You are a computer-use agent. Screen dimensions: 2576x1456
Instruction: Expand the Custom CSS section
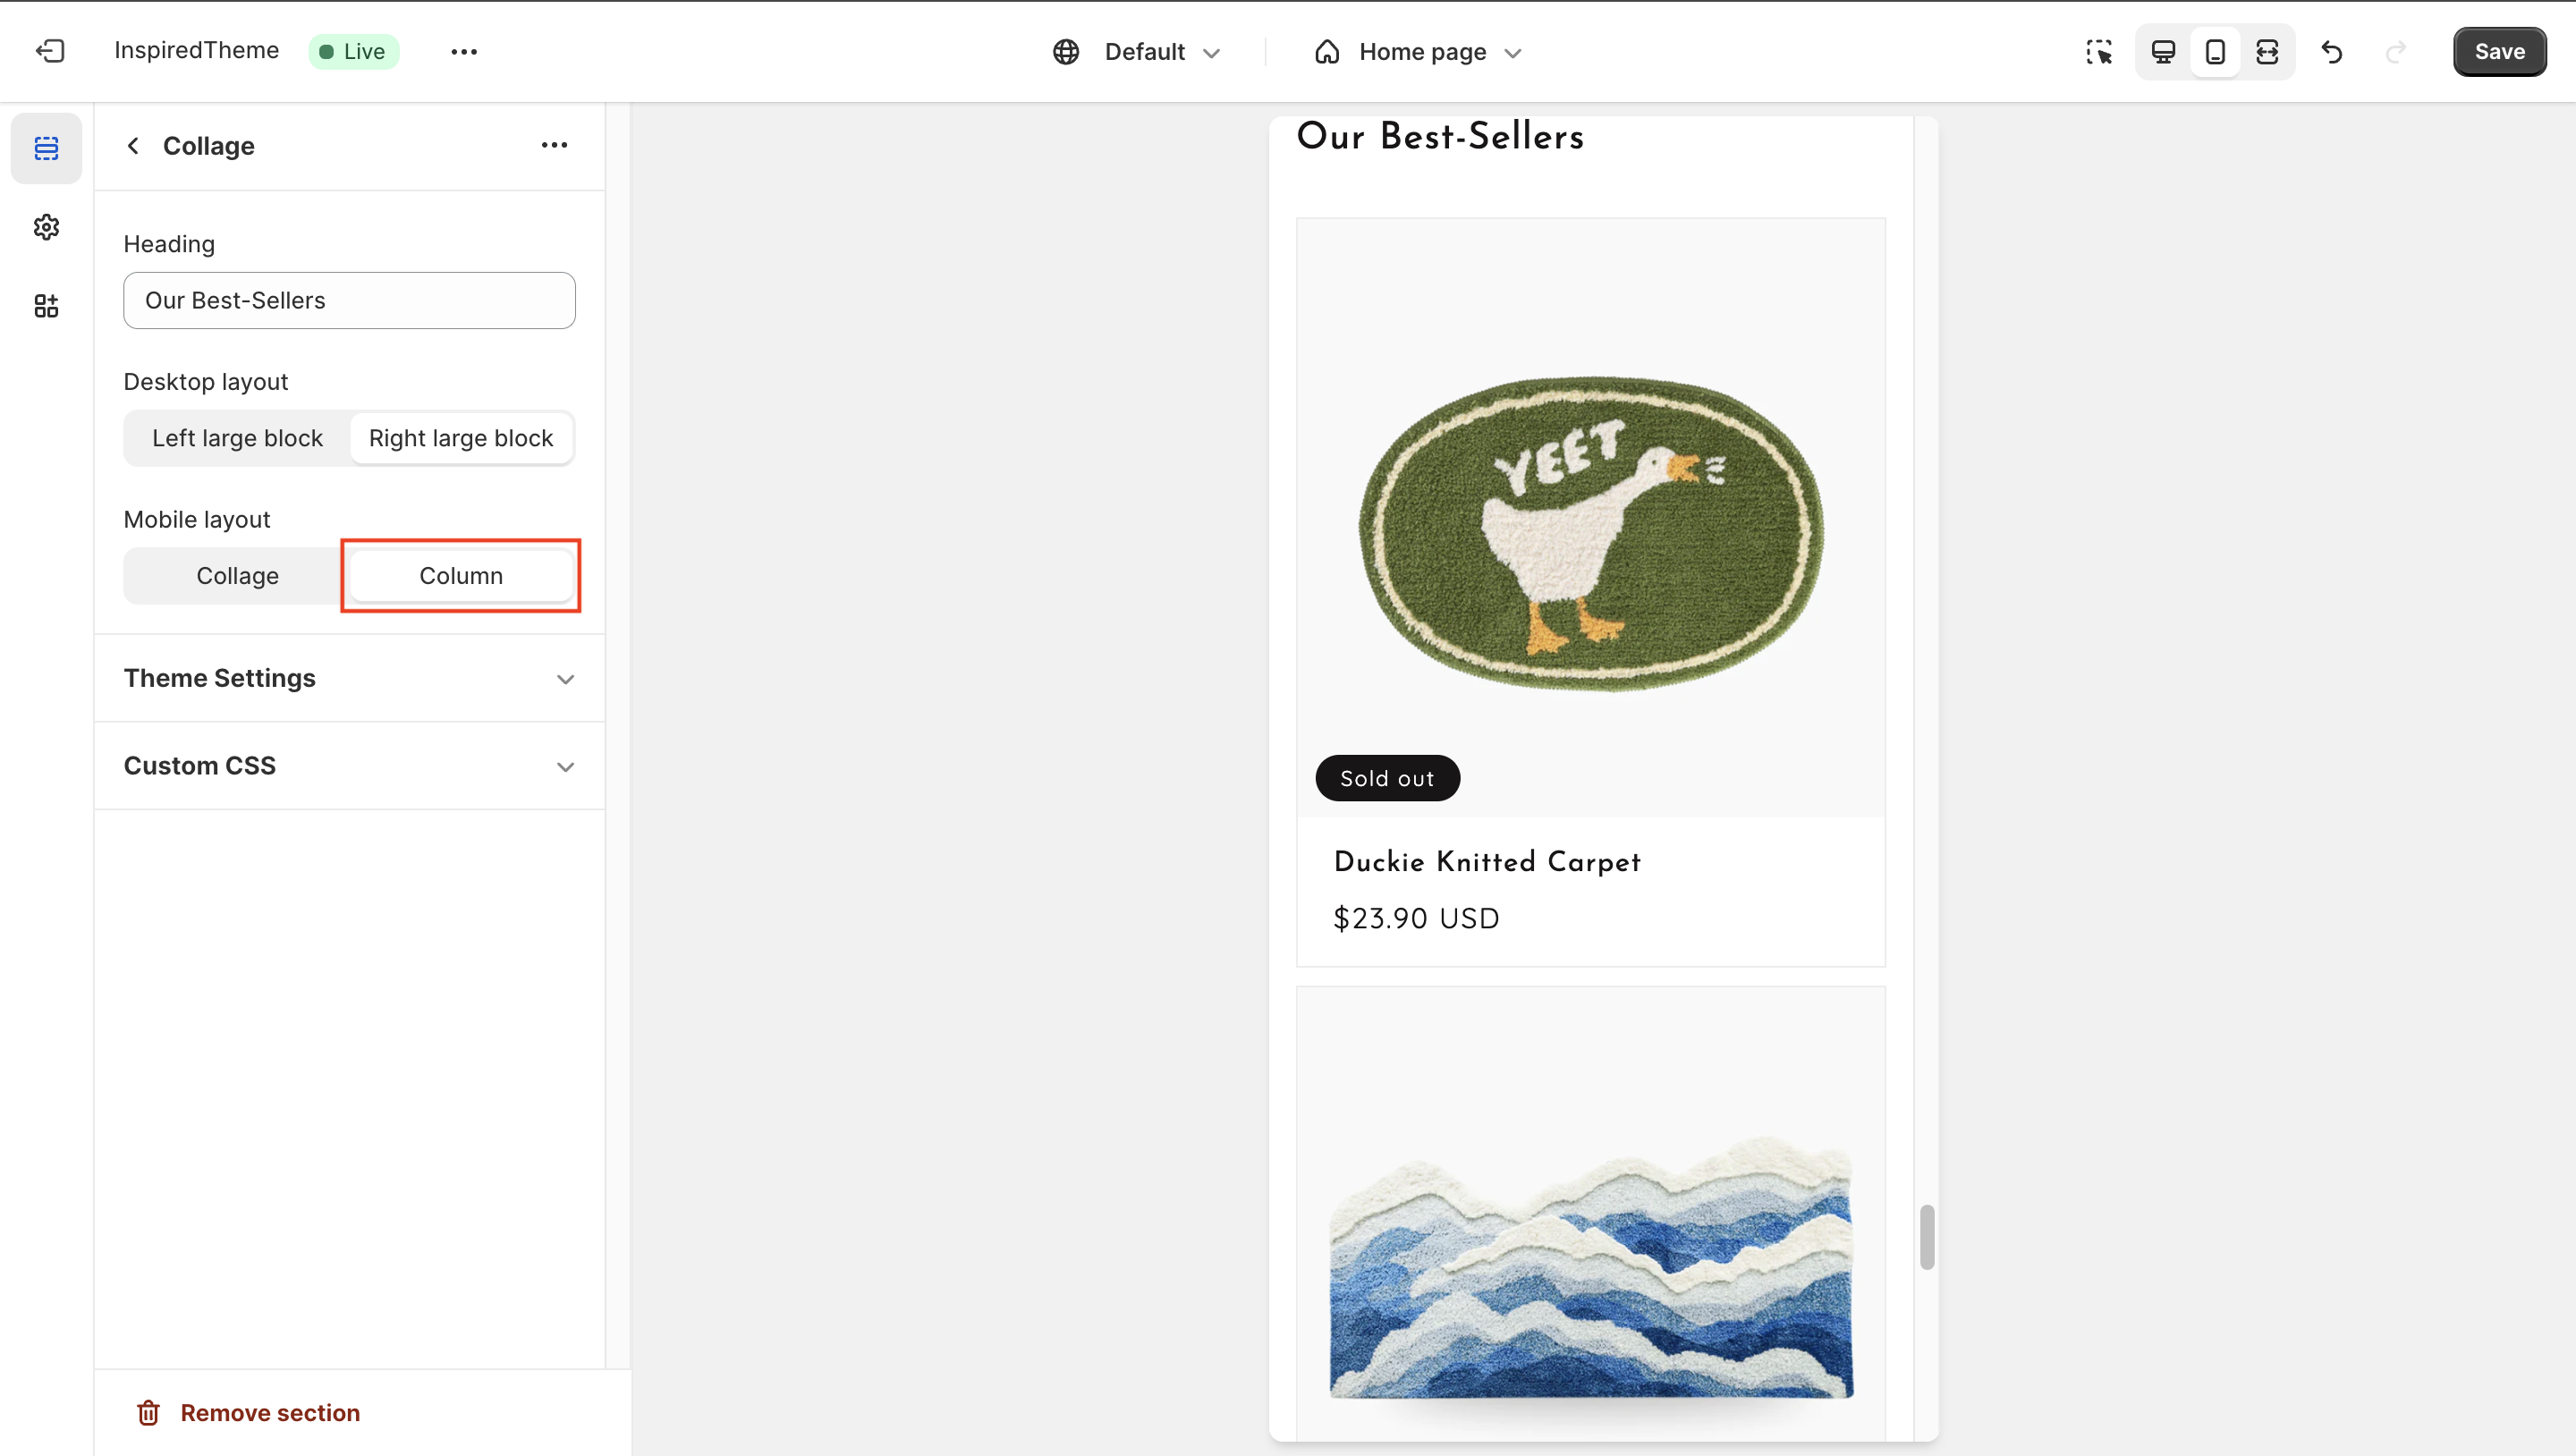348,766
